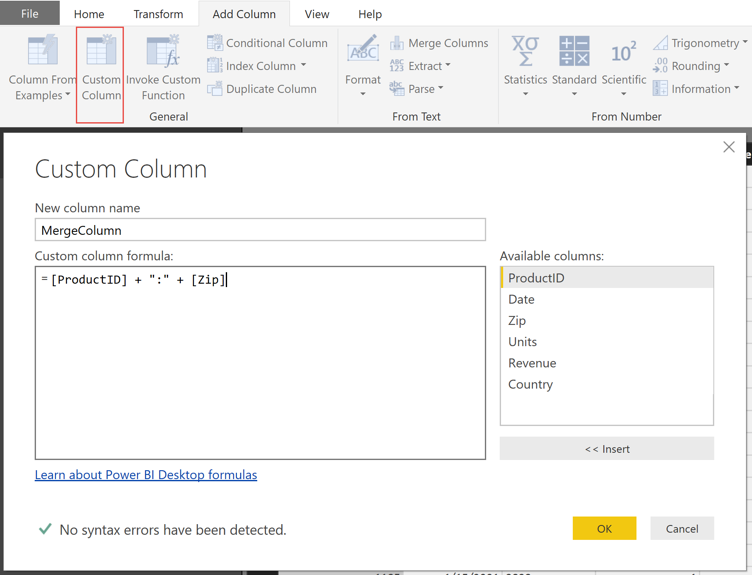Switch to the Transform tab
Image resolution: width=752 pixels, height=575 pixels.
coord(158,14)
